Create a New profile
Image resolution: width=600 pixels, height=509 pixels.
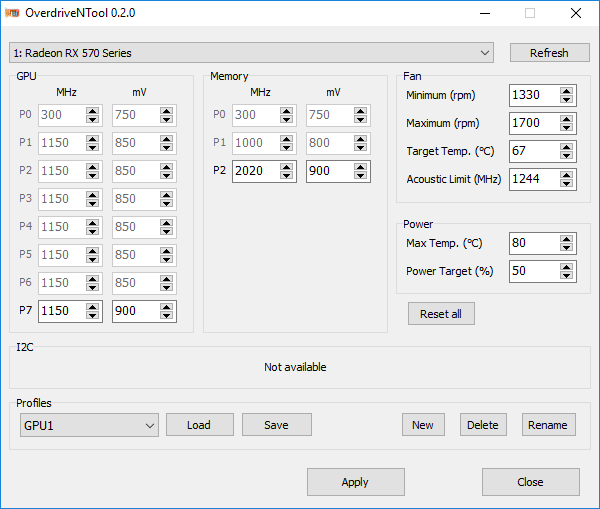pyautogui.click(x=423, y=425)
